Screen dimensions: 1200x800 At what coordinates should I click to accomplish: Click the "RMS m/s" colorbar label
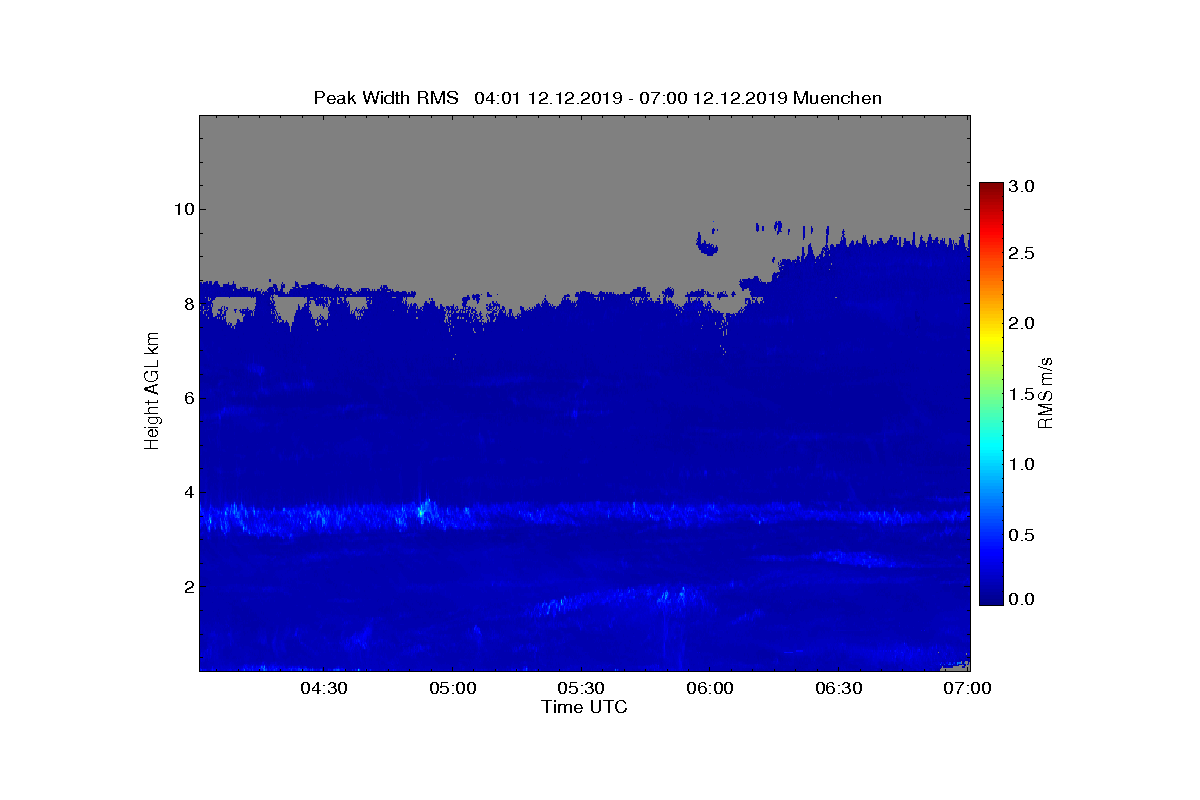[1045, 392]
